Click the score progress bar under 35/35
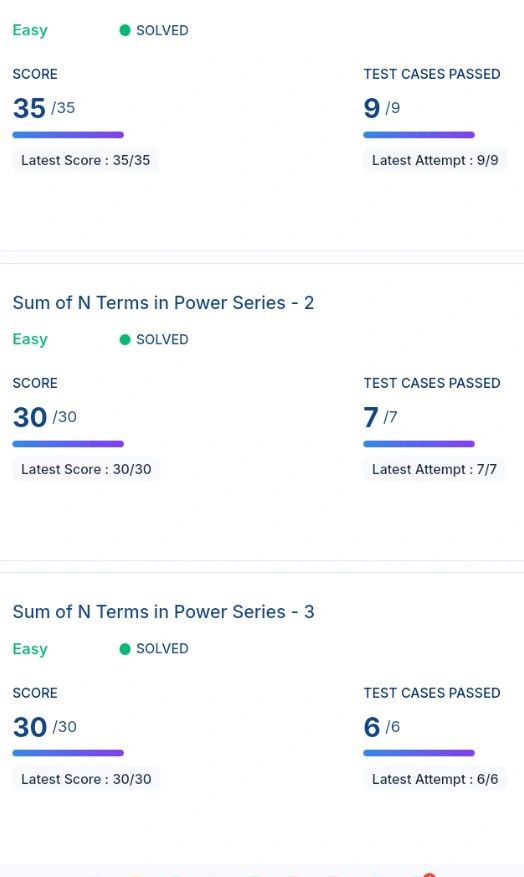The width and height of the screenshot is (524, 877). pyautogui.click(x=68, y=135)
